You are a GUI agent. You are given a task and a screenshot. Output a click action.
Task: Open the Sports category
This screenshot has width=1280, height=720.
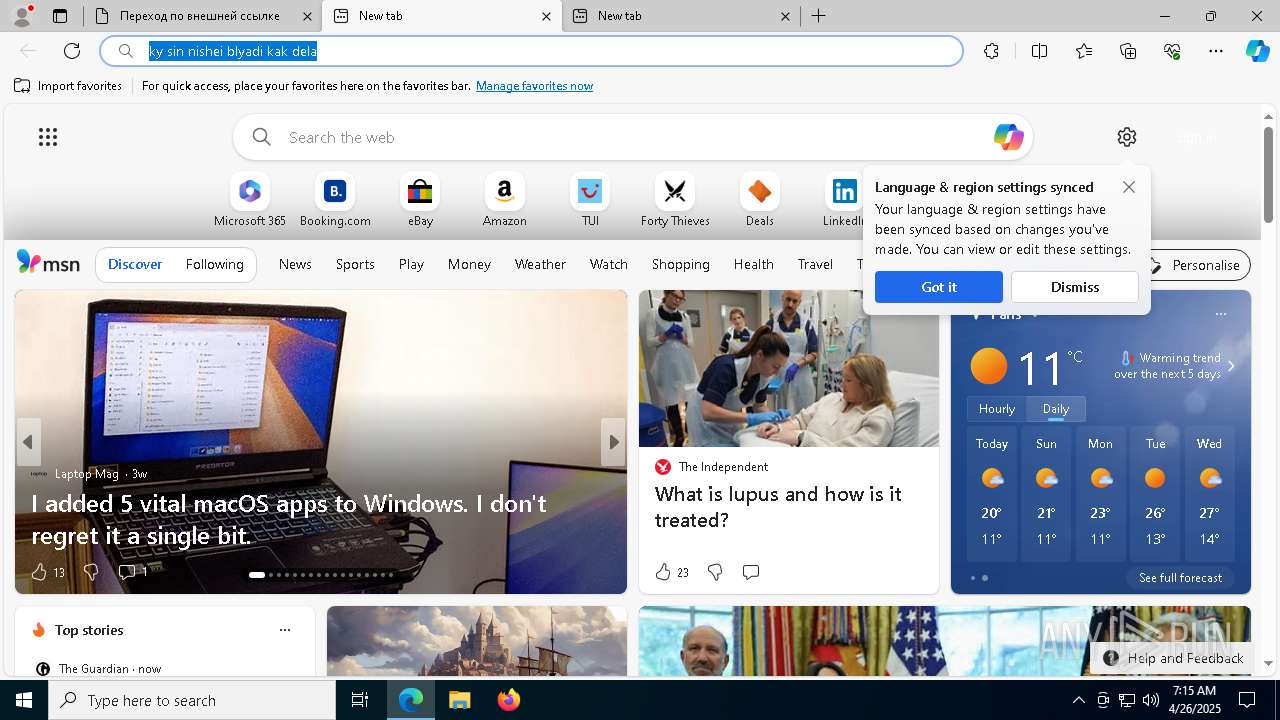[x=355, y=264]
